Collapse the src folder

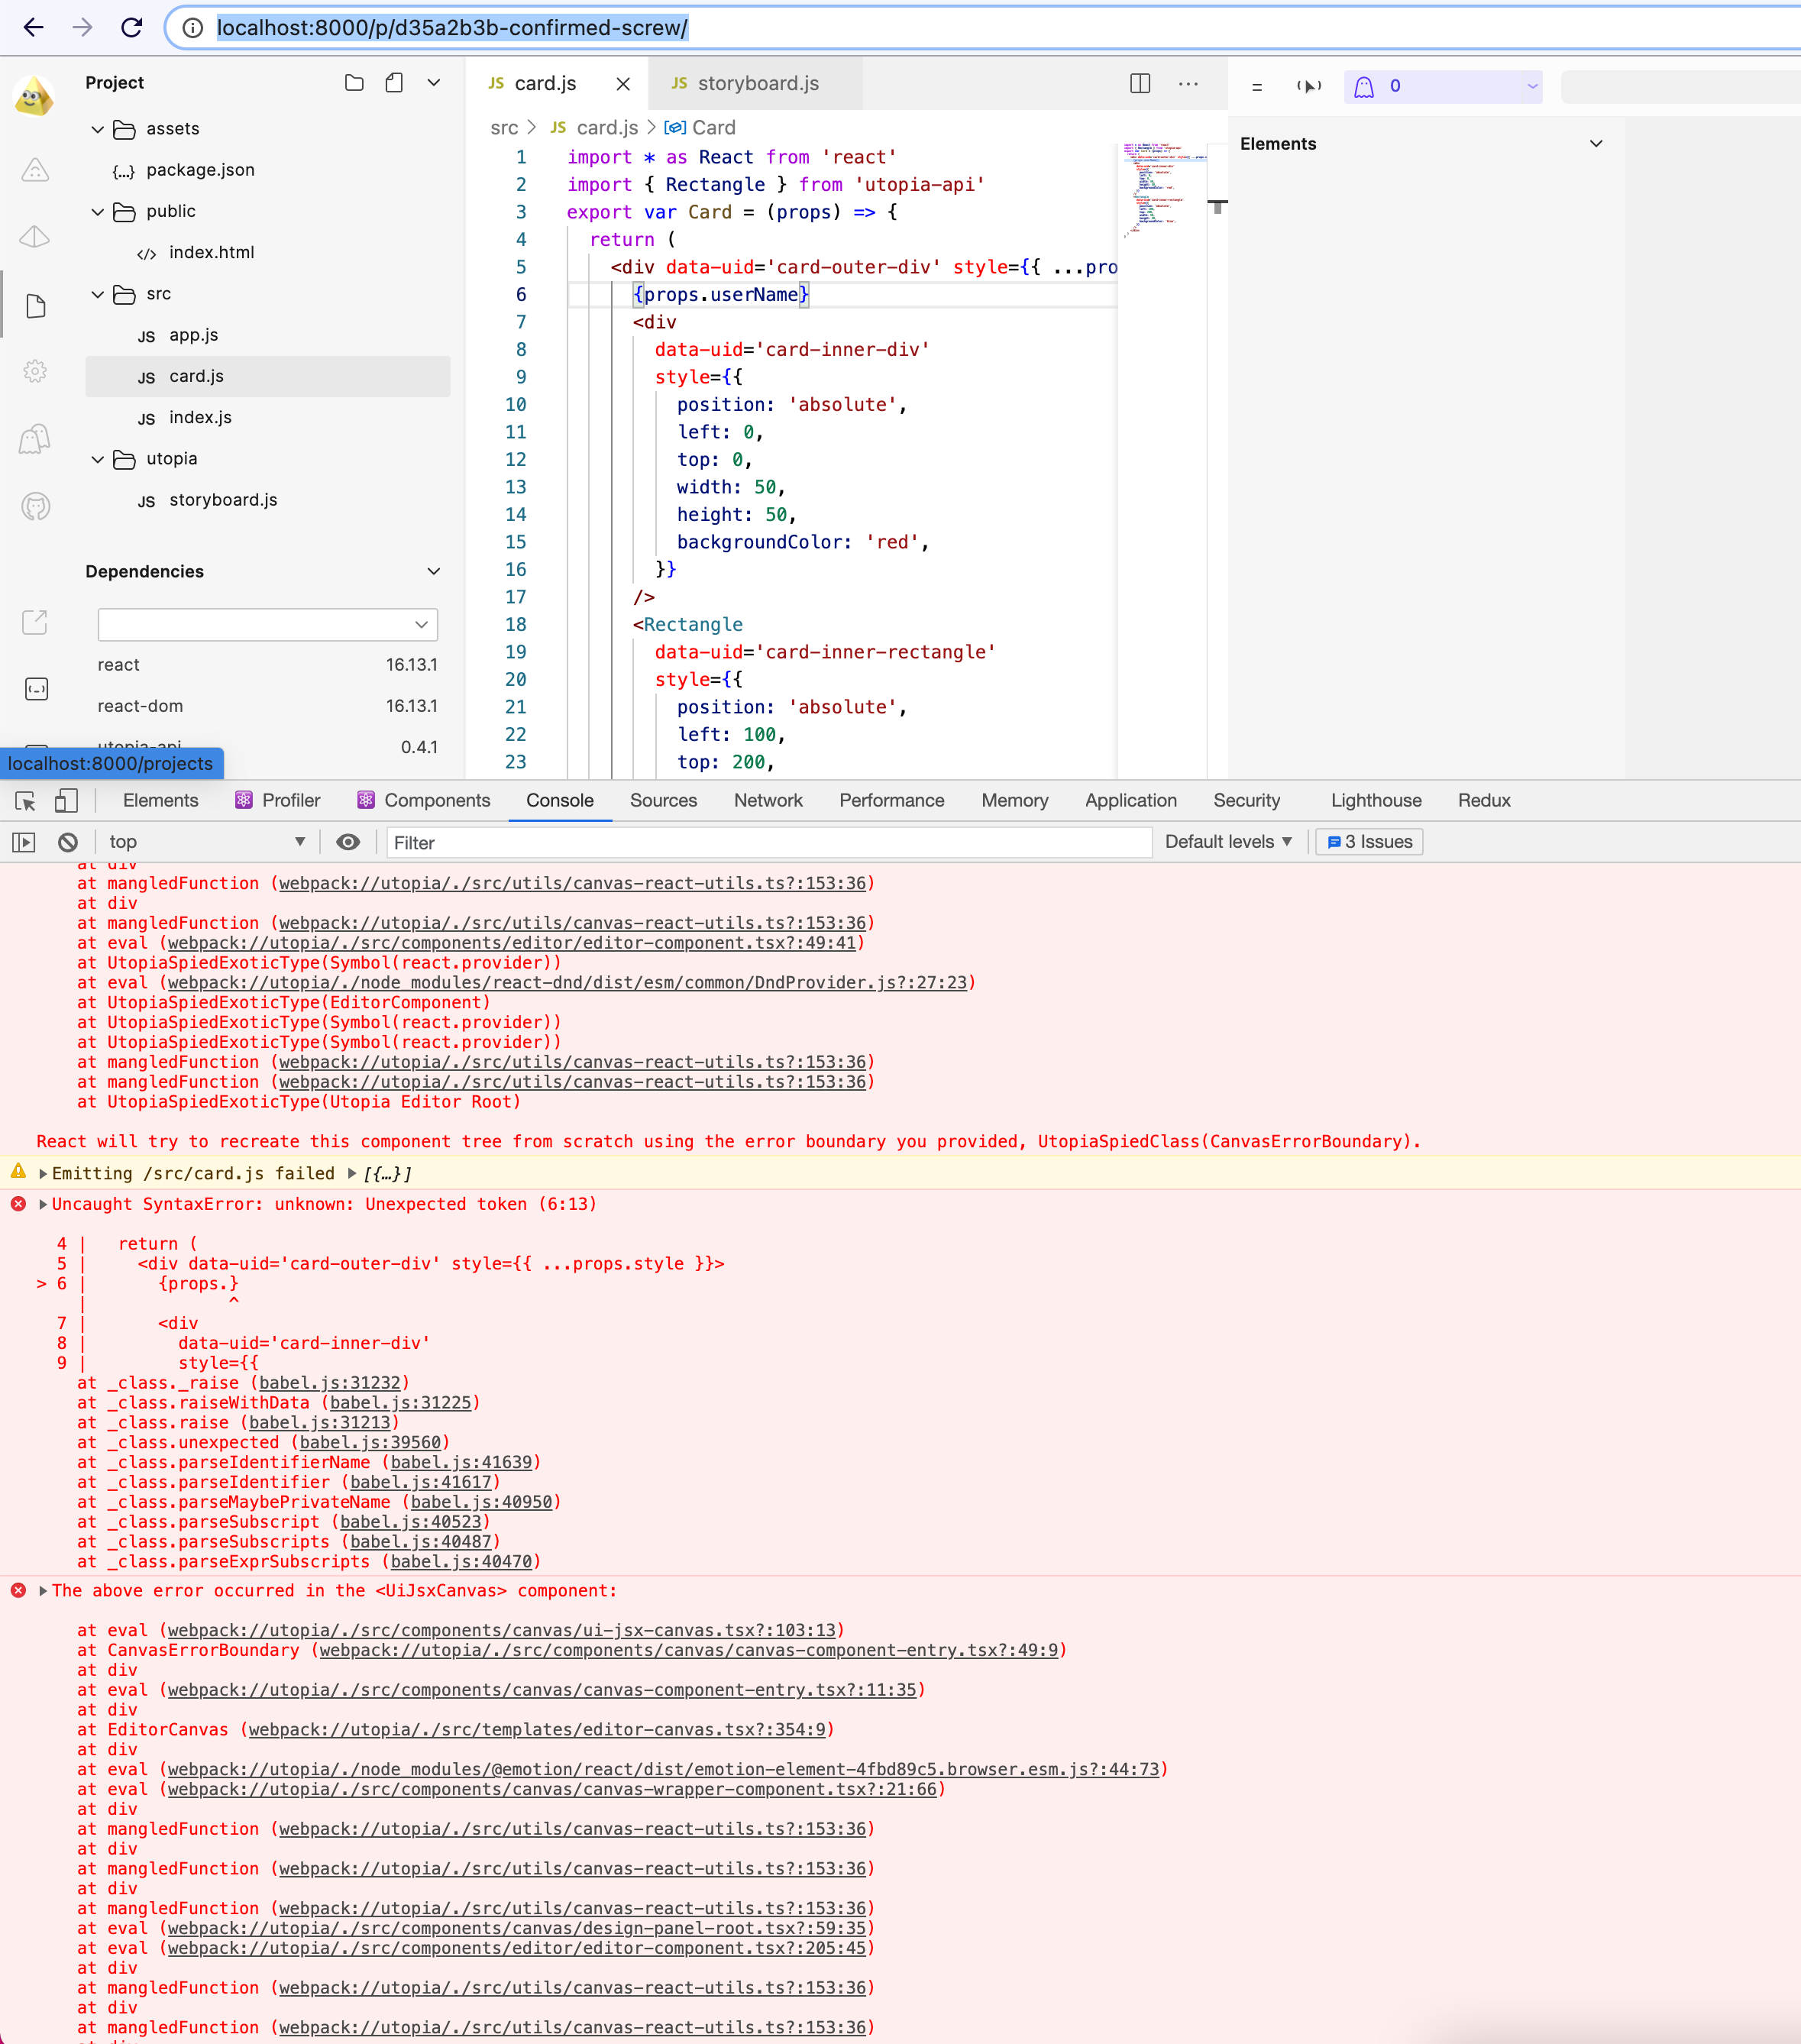[x=98, y=295]
